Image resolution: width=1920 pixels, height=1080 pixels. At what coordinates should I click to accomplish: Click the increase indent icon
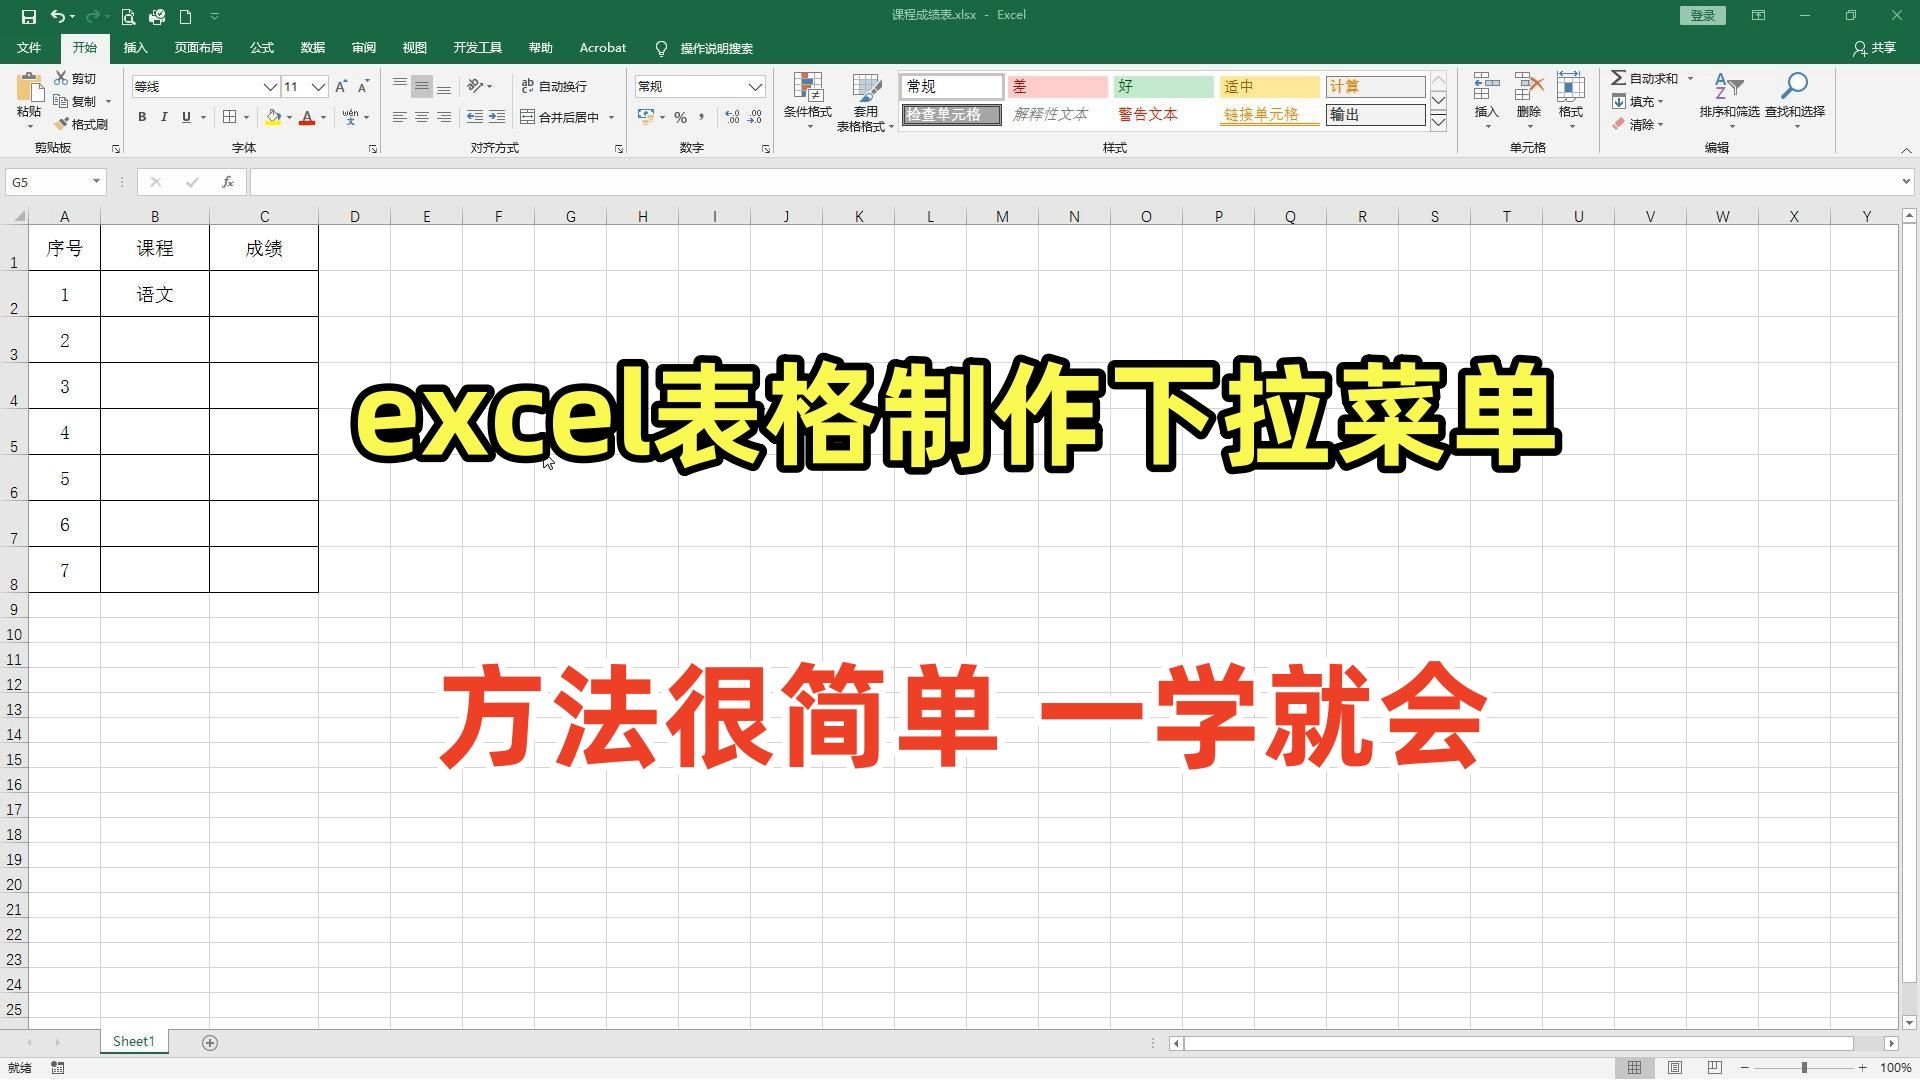[497, 117]
